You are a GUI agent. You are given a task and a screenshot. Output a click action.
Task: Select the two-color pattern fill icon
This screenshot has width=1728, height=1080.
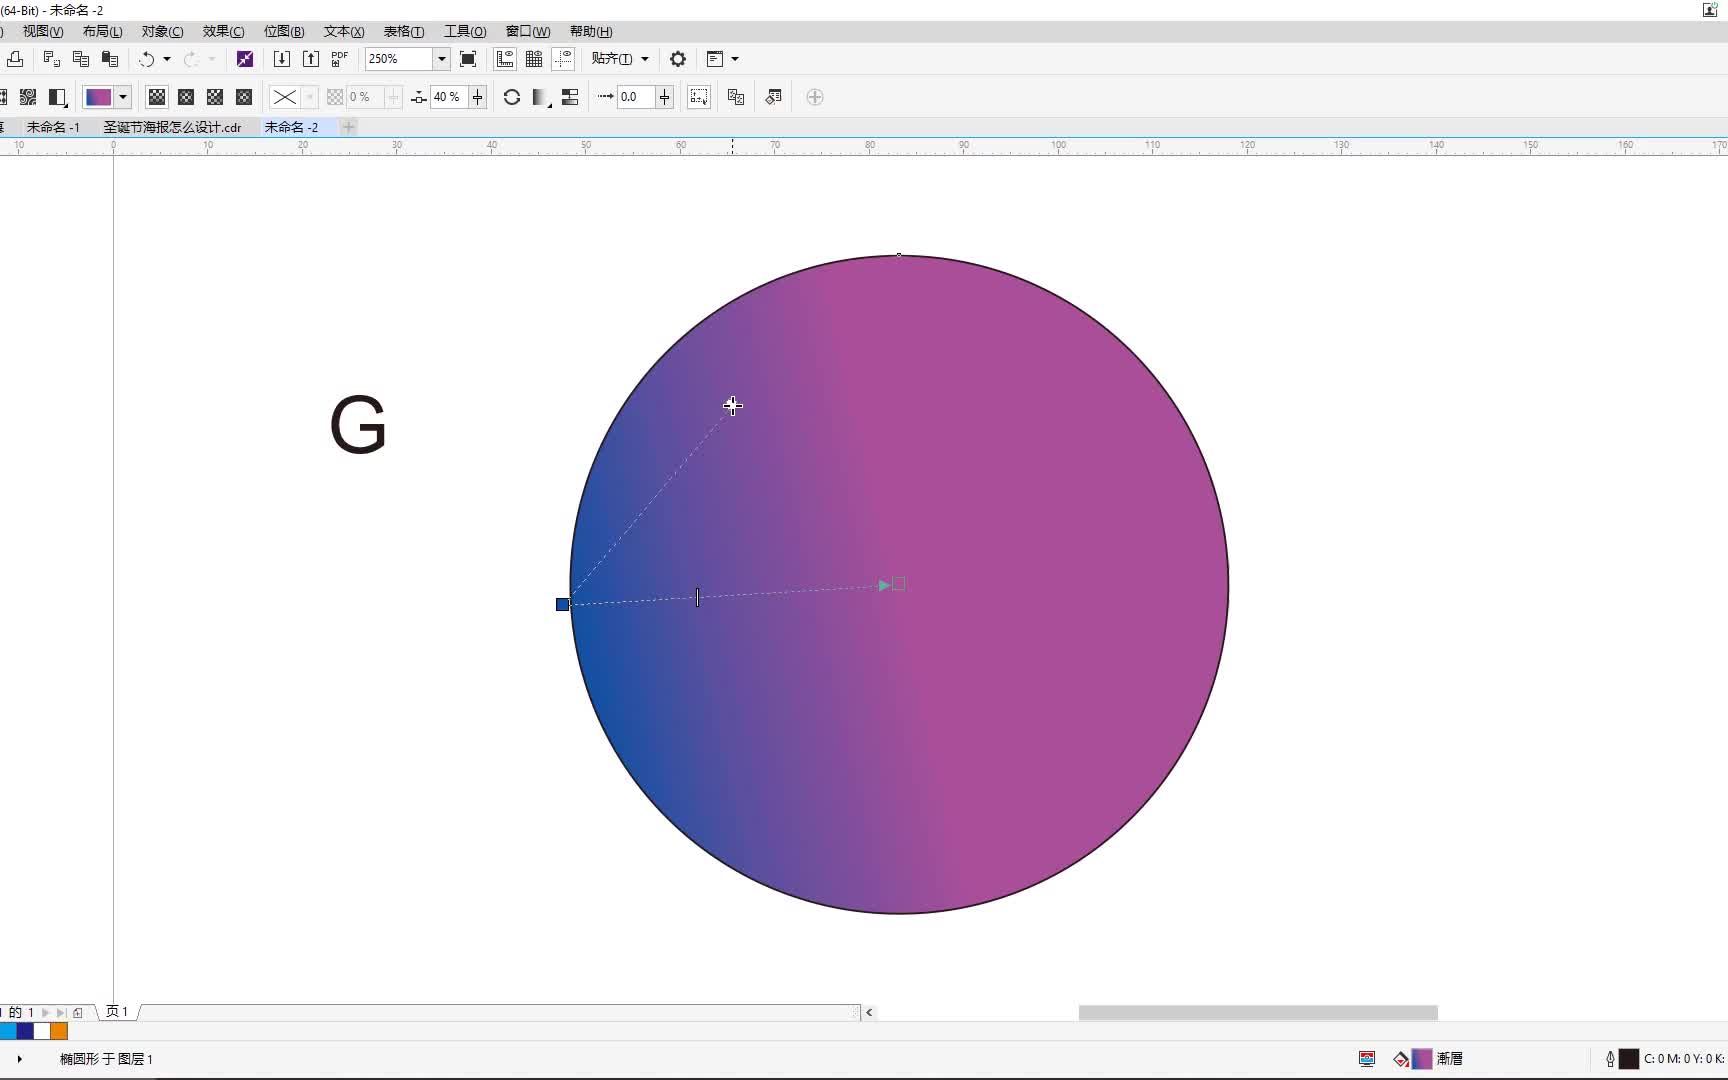[58, 97]
